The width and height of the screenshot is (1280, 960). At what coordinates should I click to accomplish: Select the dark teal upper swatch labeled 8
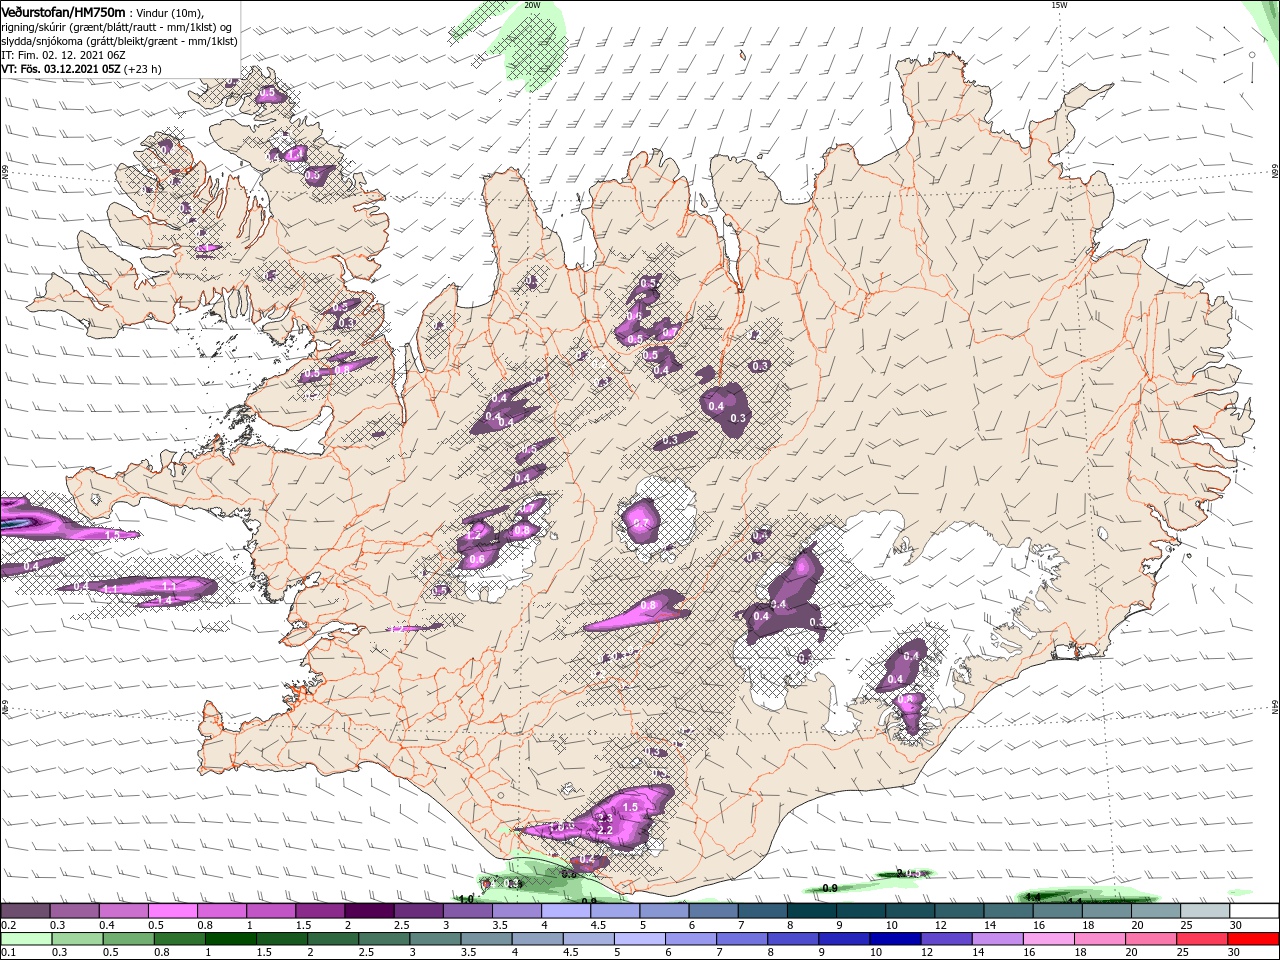pos(812,911)
